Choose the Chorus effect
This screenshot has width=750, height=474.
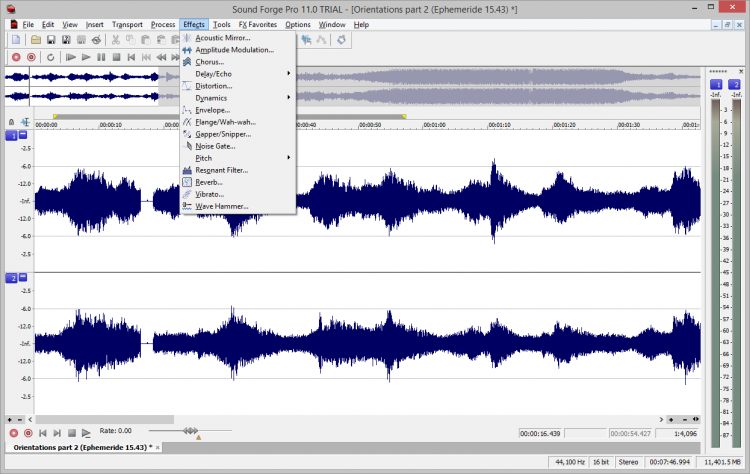[210, 62]
